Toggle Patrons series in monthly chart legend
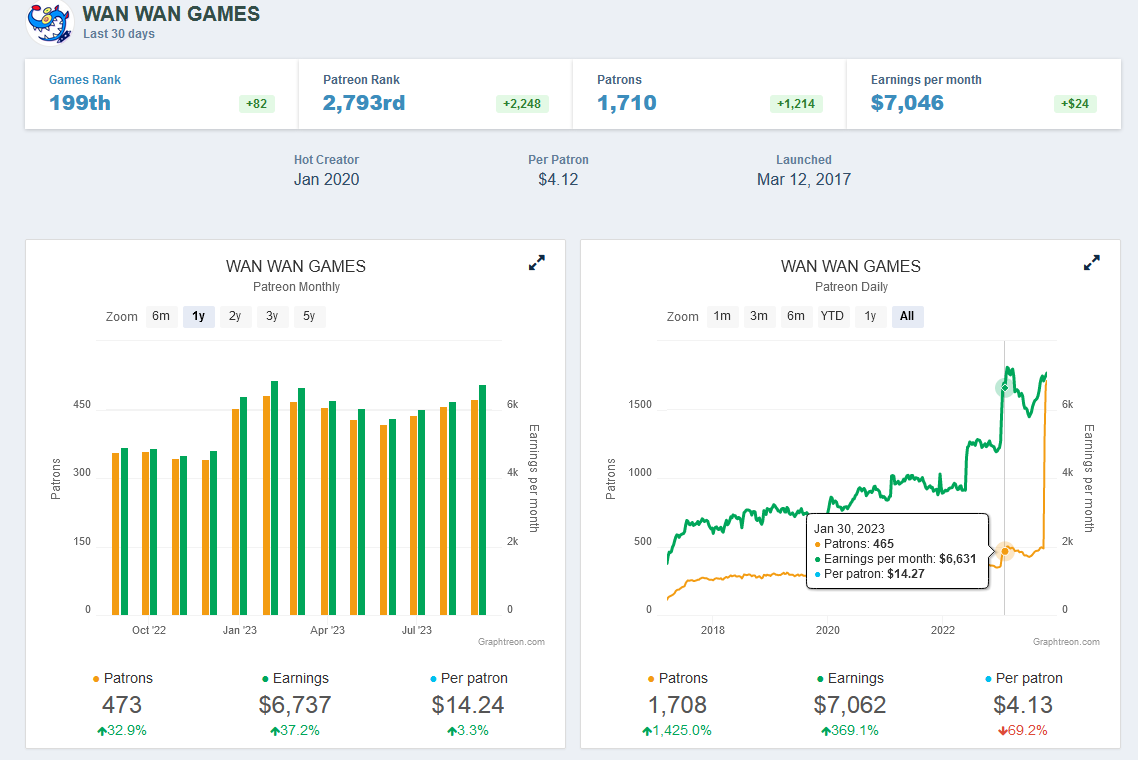This screenshot has height=760, width=1138. (x=123, y=678)
